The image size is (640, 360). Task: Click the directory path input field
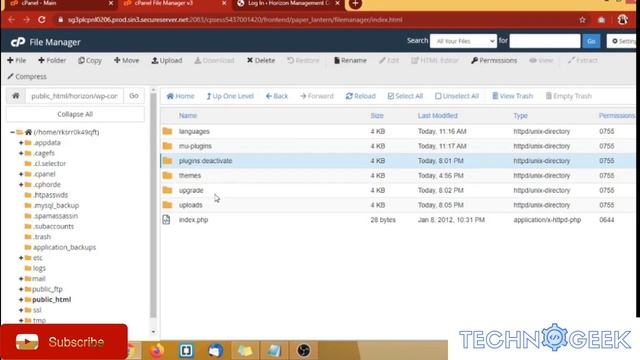74,96
